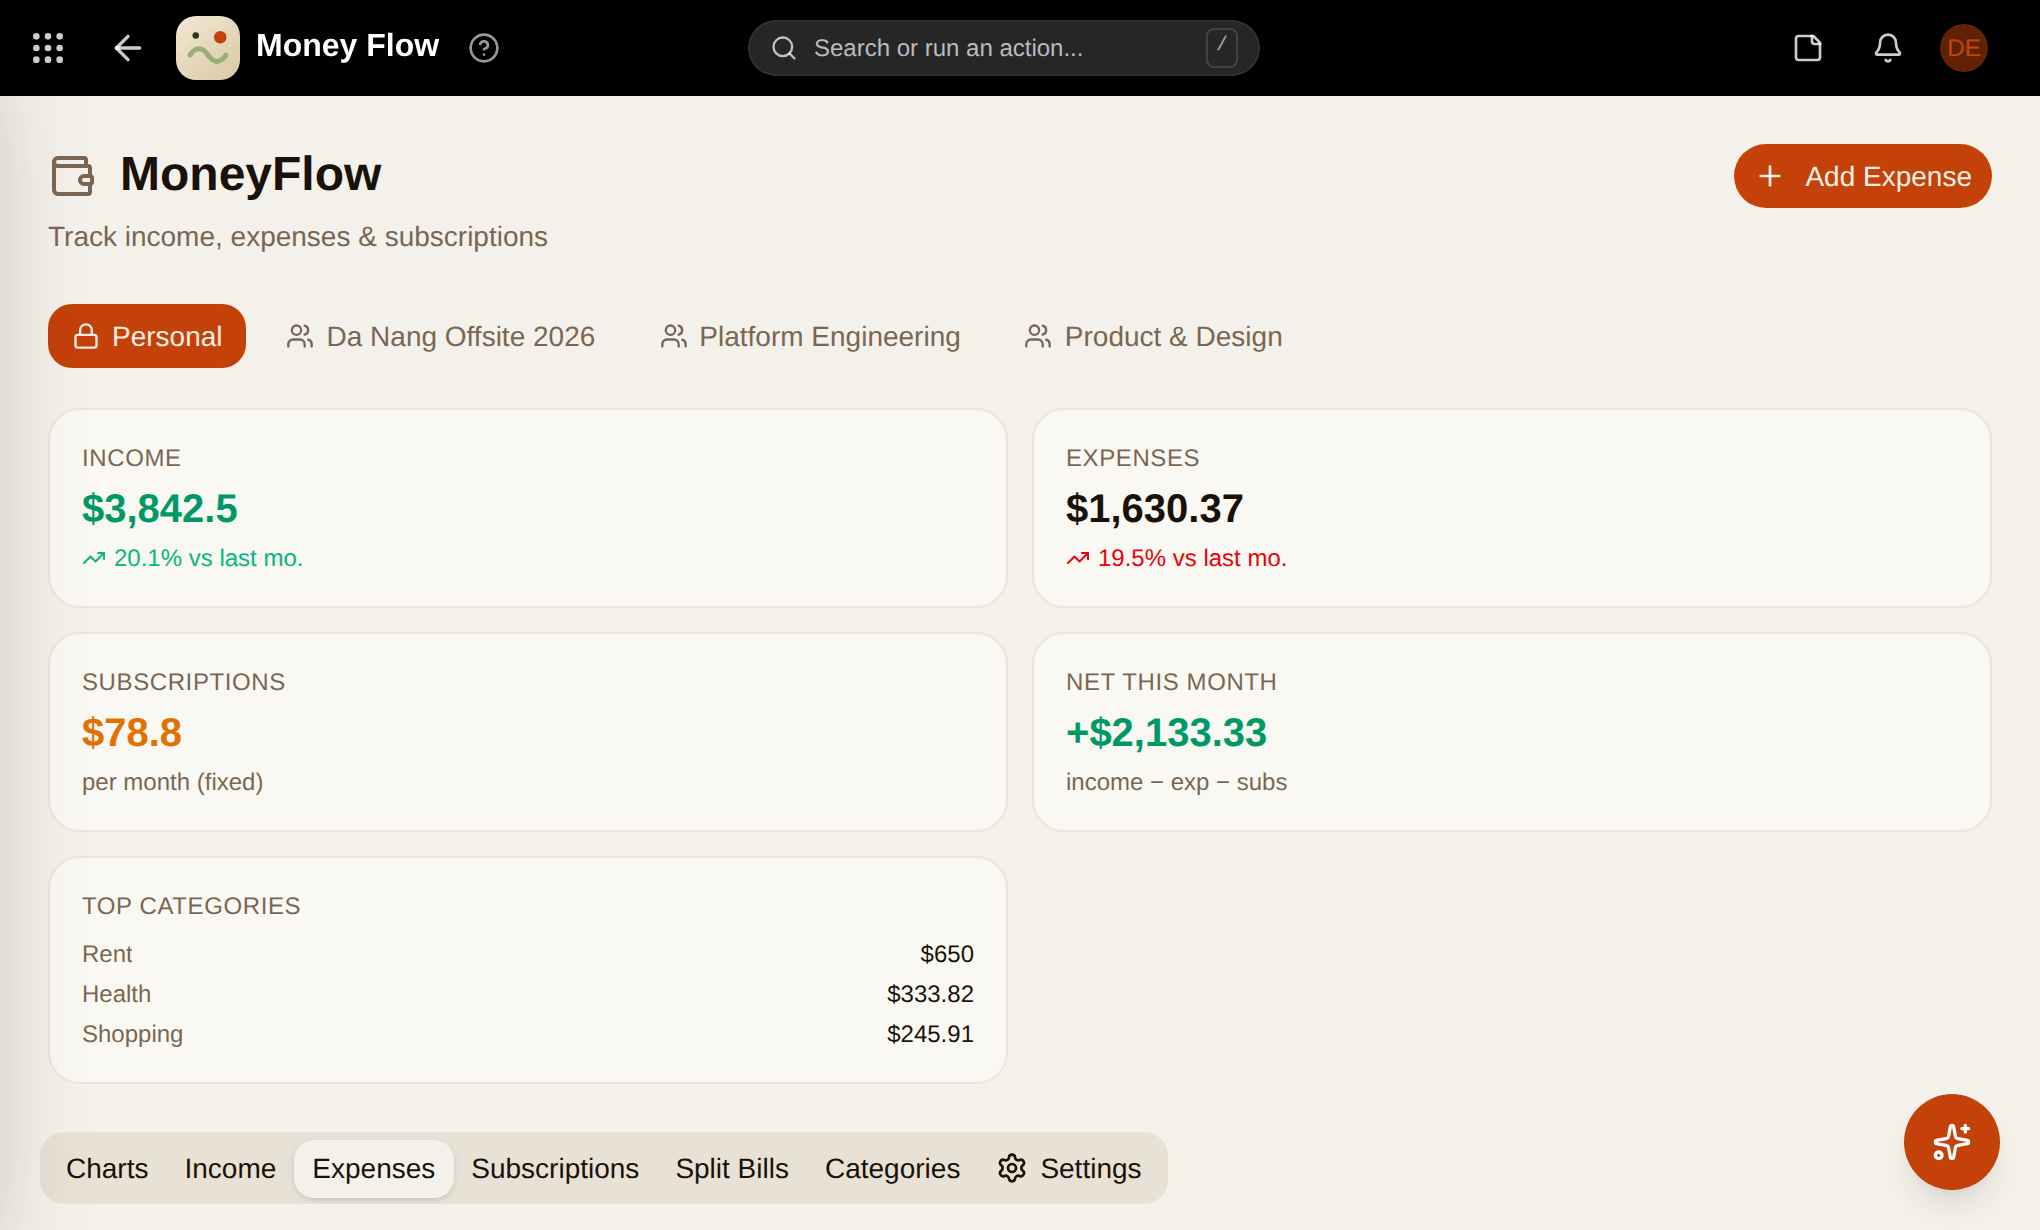Screen dimensions: 2040x1230
Task: Open the Subscriptions tab
Action: tap(555, 1168)
